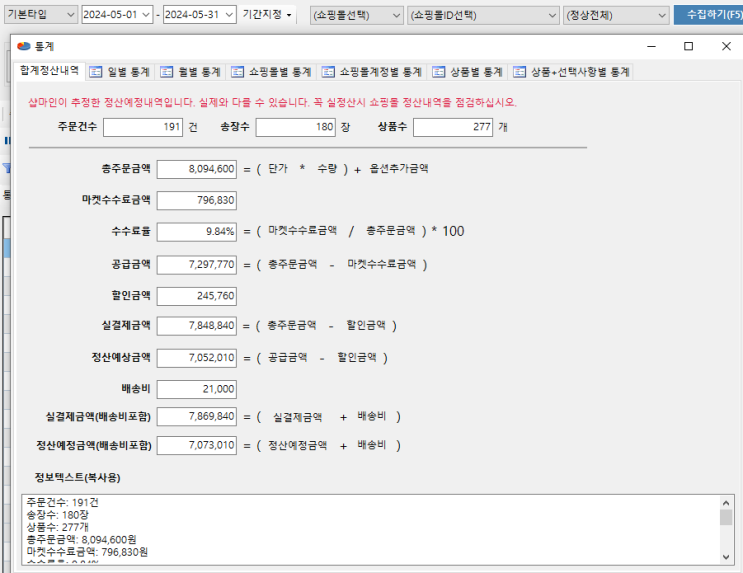The width and height of the screenshot is (743, 573).
Task: Click the 쇼핑몰별 통계 tab table icon
Action: coord(237,72)
